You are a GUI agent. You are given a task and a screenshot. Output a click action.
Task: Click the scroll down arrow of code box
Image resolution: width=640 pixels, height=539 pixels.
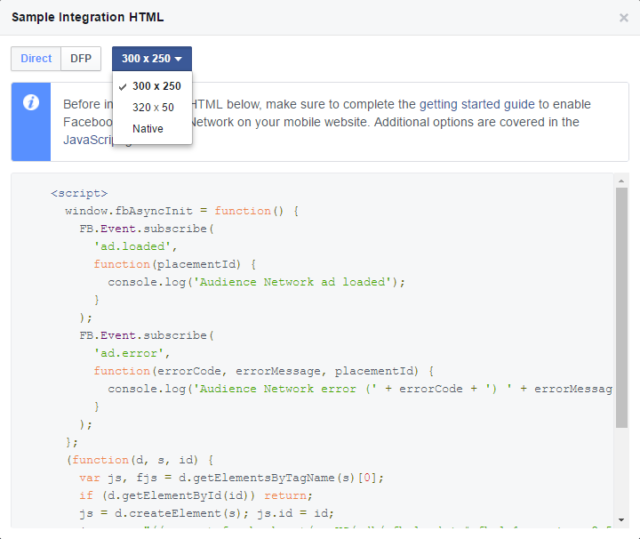point(621,519)
